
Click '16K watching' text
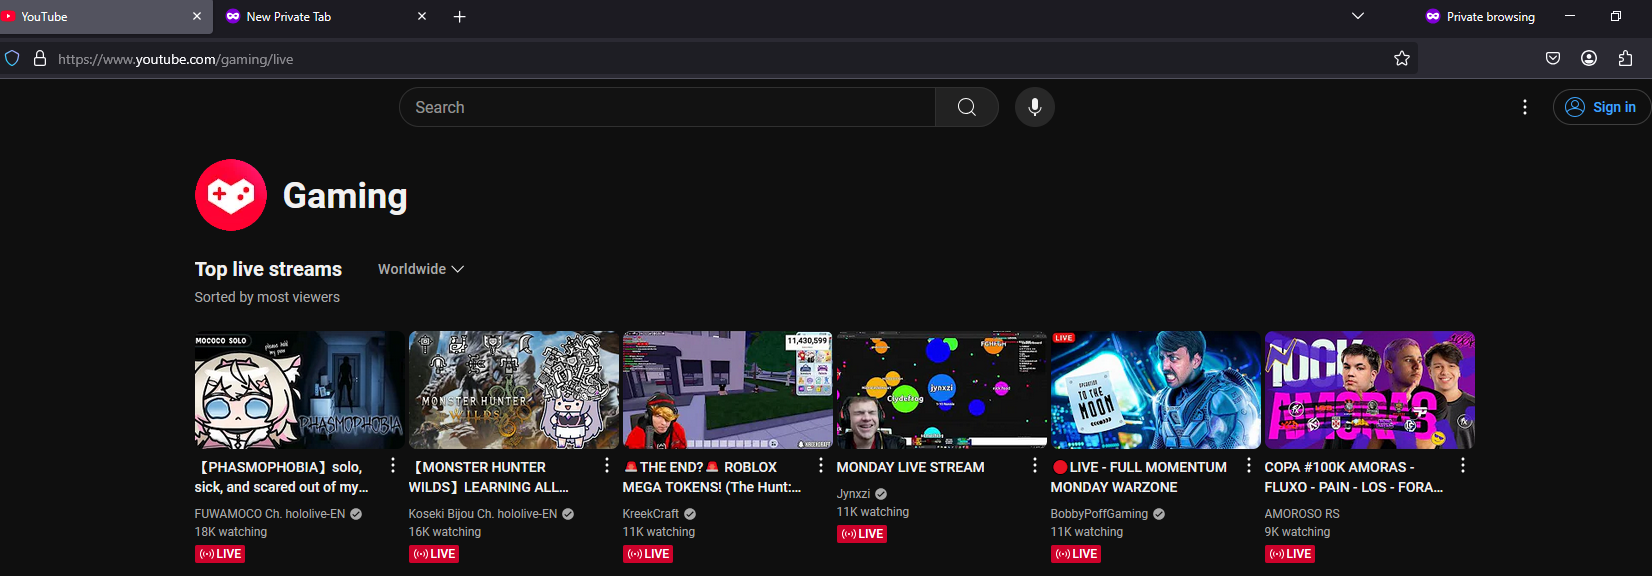coord(445,532)
